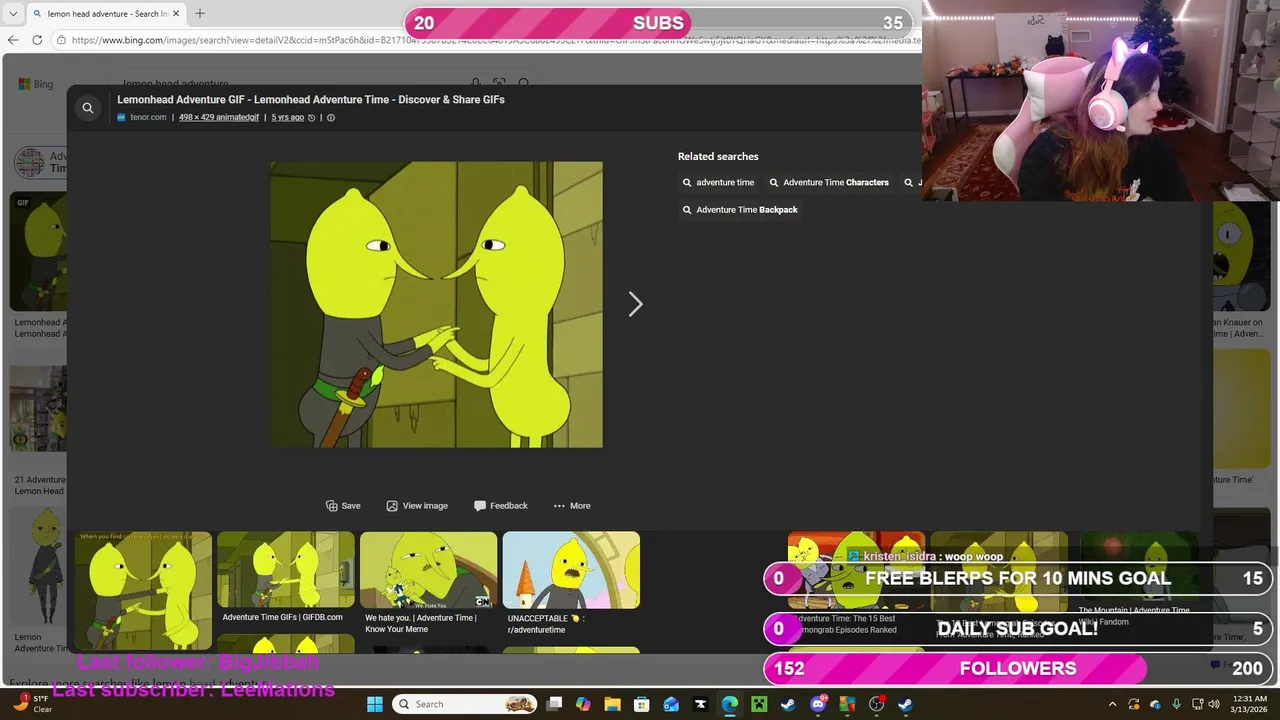1280x720 pixels.
Task: Click the taskbar Search box
Action: pyautogui.click(x=465, y=704)
